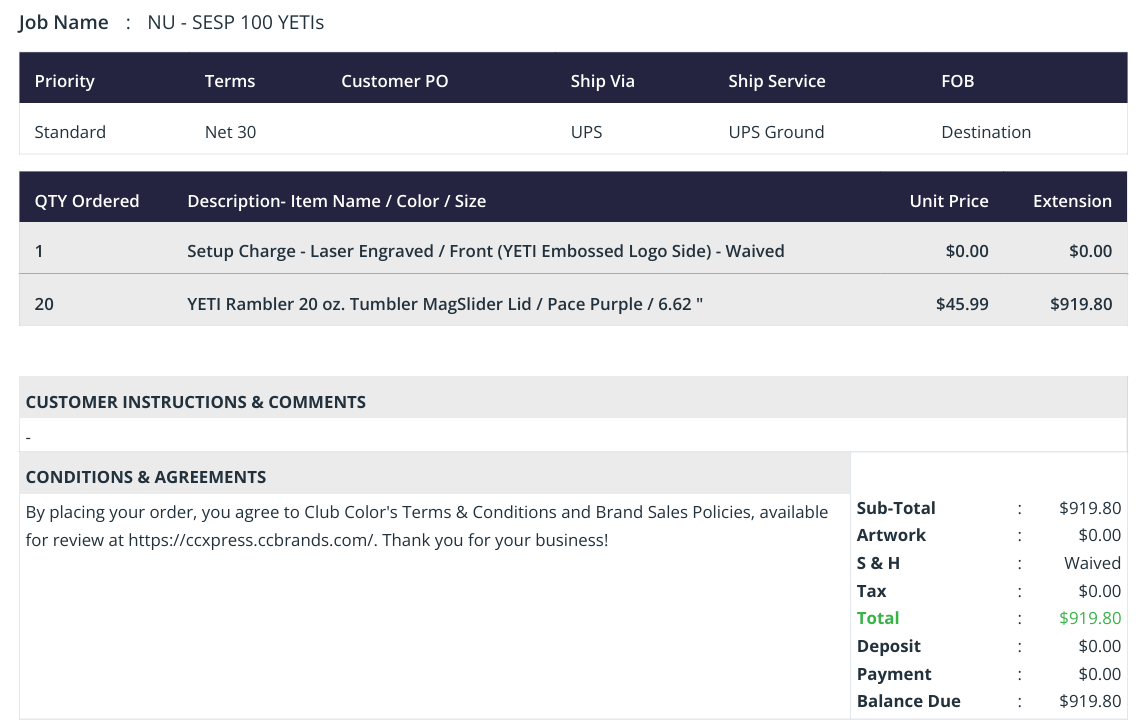Click the 'Artwork' label

point(891,535)
